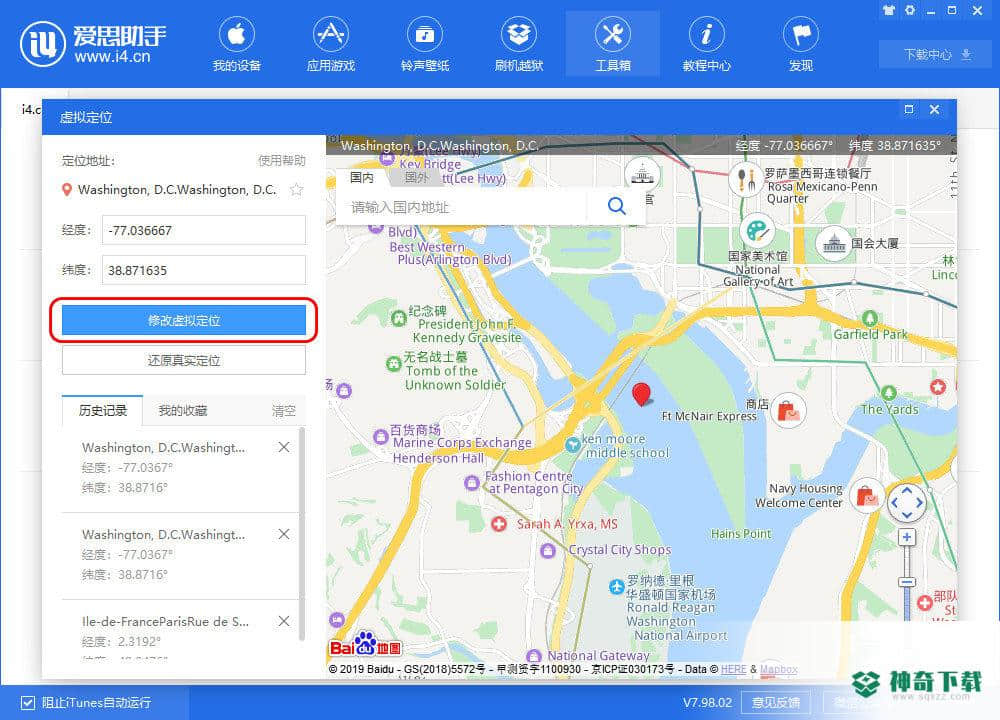Click the 国家美术馆 palette marker
Screen dimensions: 1000x720
pyautogui.click(x=756, y=231)
